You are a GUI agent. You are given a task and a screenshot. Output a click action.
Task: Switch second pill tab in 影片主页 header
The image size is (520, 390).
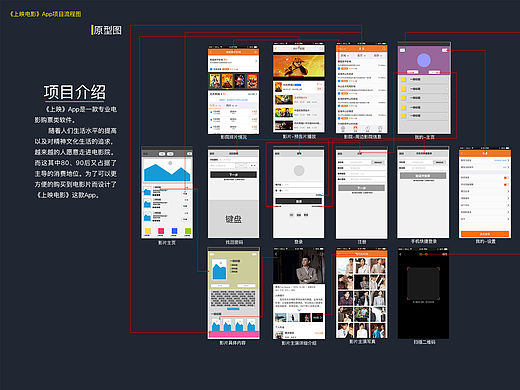coord(170,154)
